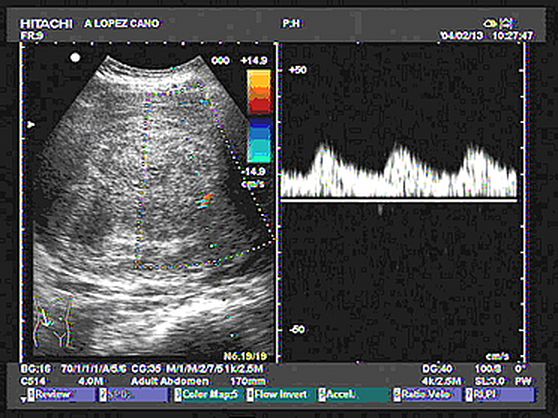Open the Review function button
The image size is (558, 418).
(x=62, y=395)
